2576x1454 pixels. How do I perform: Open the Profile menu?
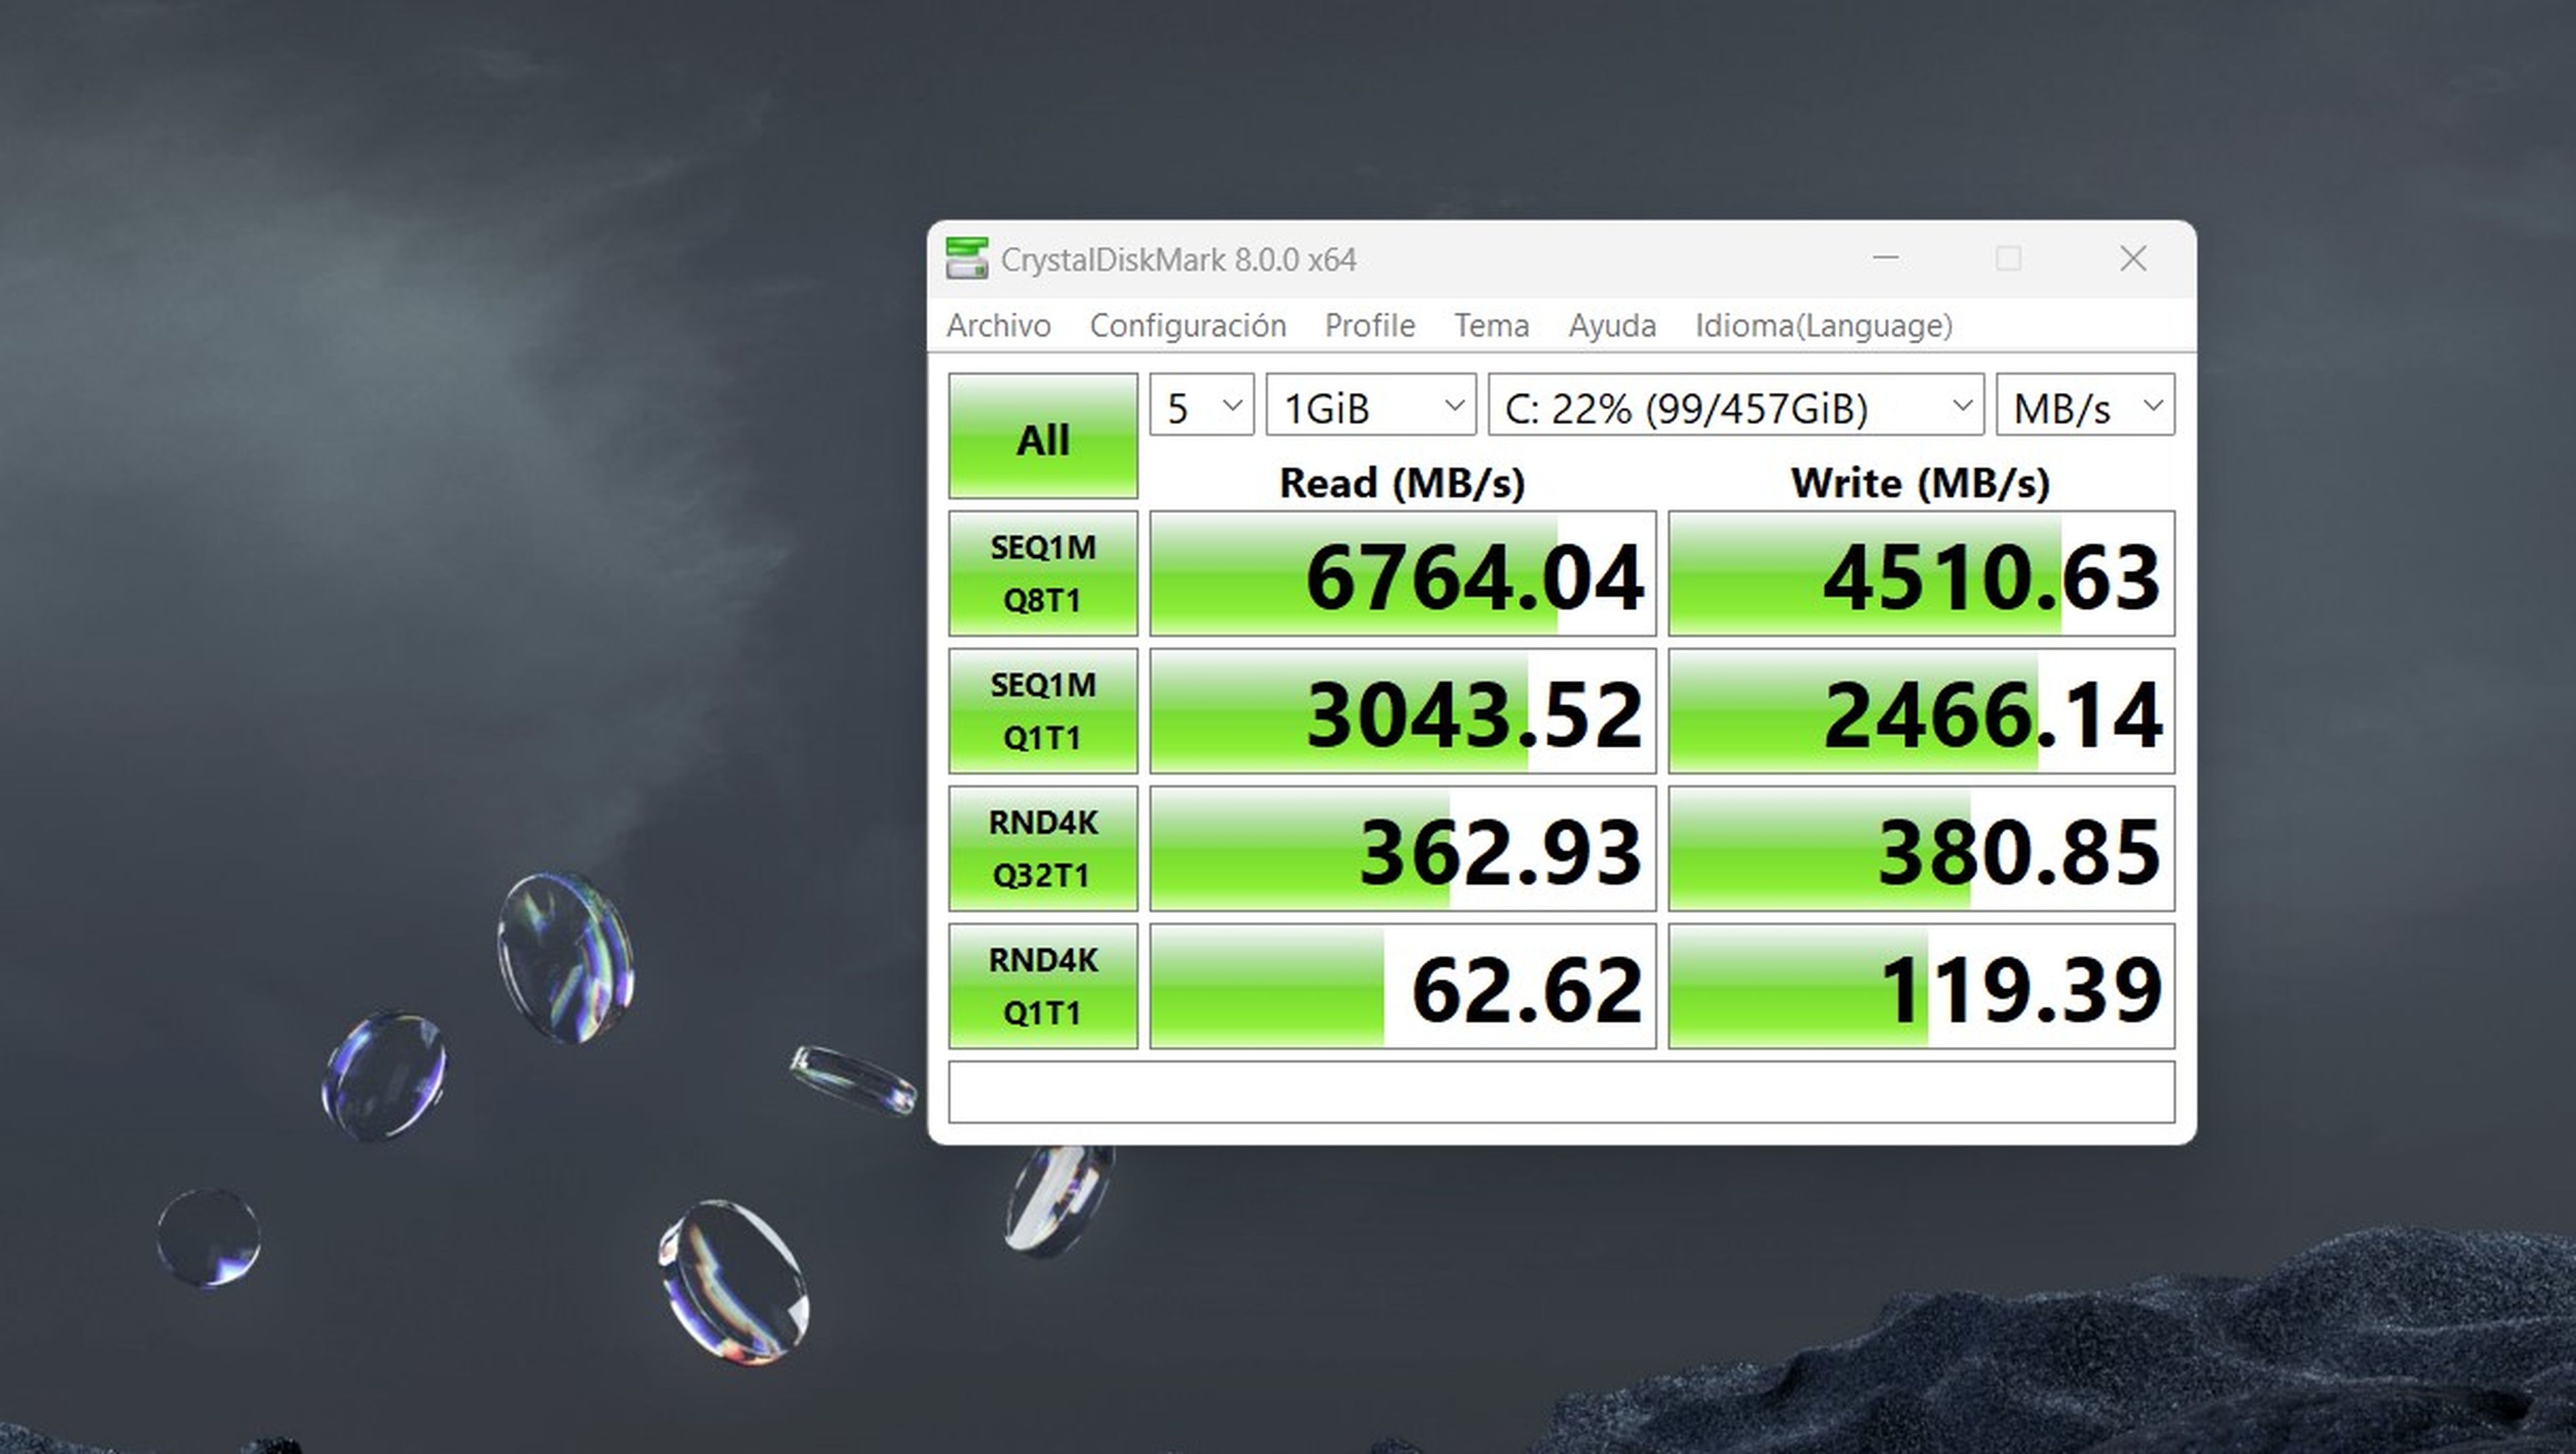[1369, 326]
